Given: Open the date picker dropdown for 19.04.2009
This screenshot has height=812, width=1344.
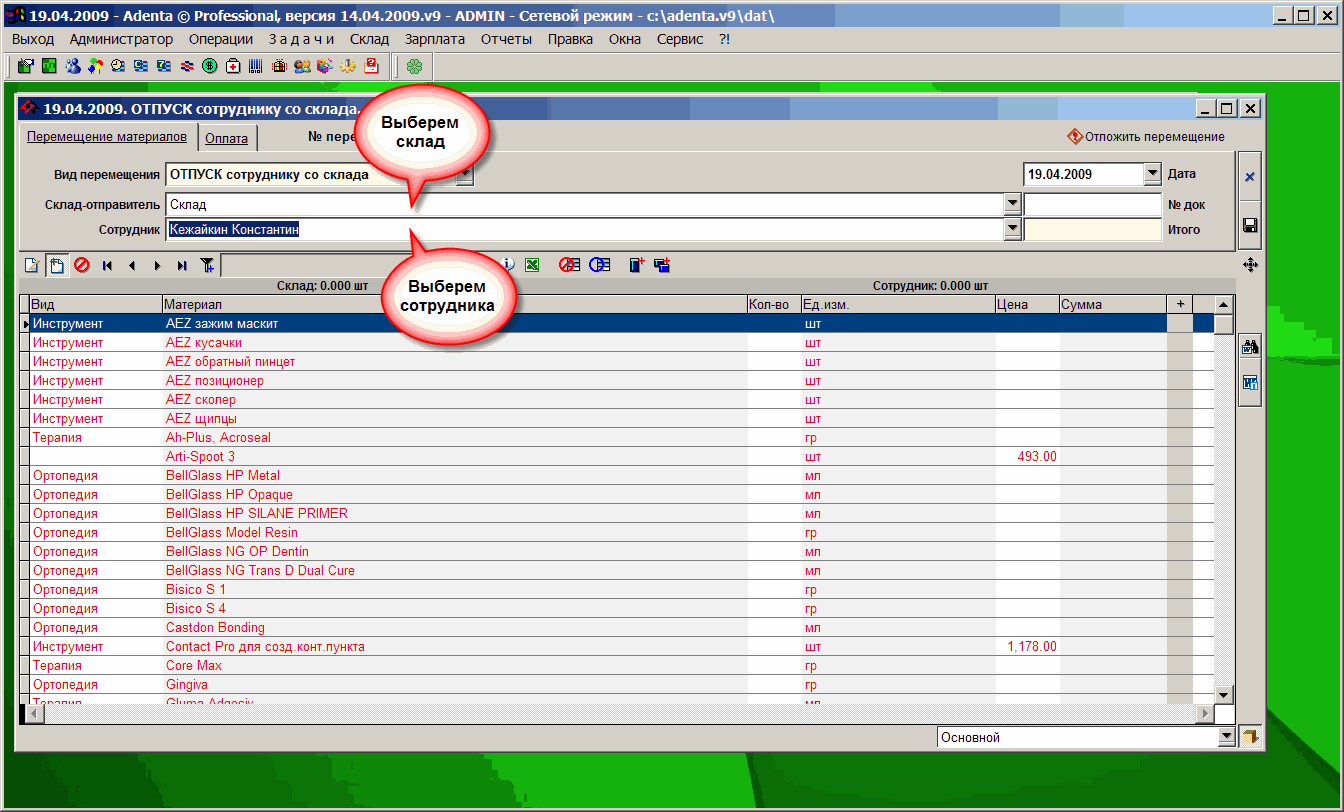Looking at the screenshot, I should [1151, 174].
